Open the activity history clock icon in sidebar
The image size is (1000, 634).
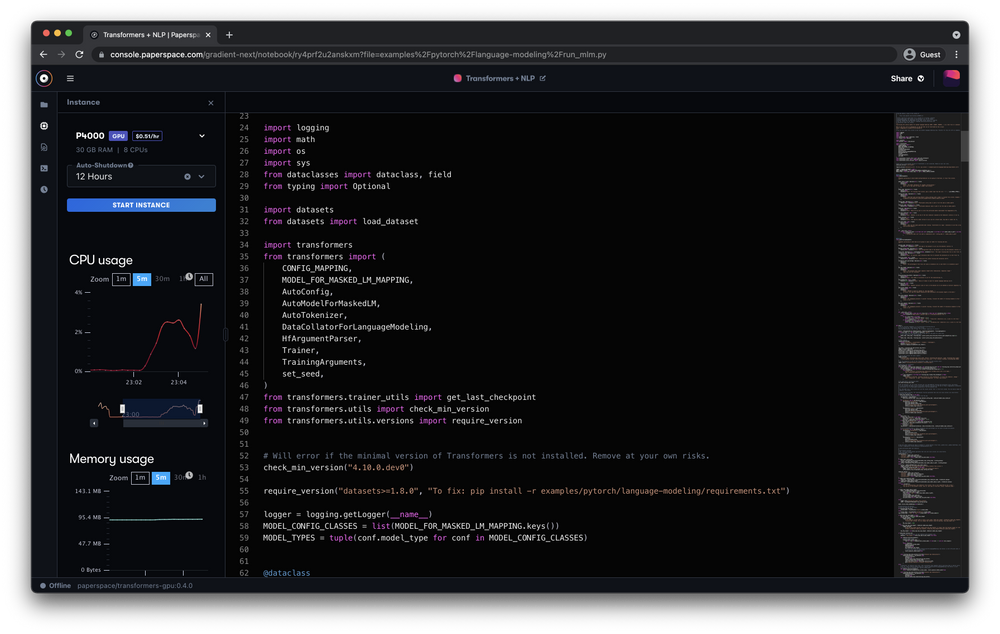43,189
